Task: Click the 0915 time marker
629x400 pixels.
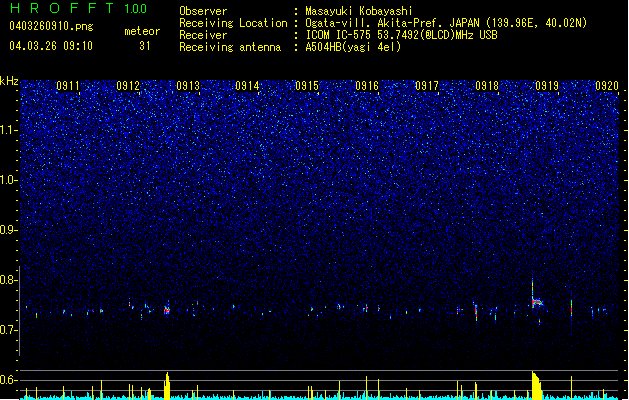Action: [307, 86]
